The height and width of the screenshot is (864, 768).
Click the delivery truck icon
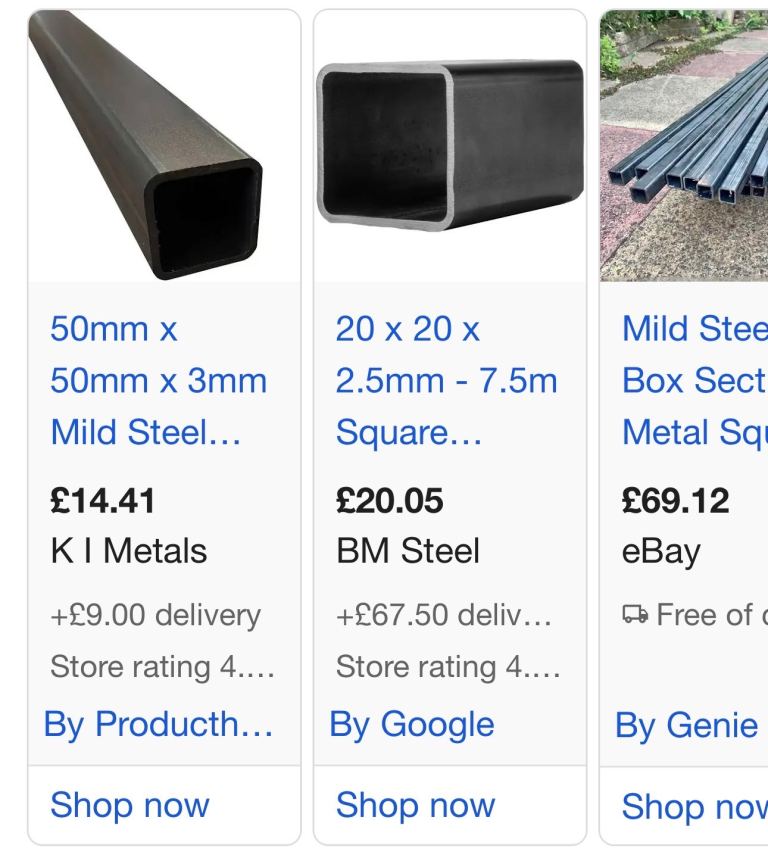coord(634,615)
